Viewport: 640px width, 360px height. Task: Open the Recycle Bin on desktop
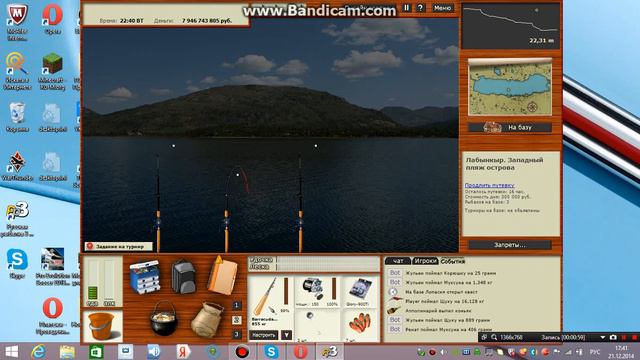tap(17, 117)
